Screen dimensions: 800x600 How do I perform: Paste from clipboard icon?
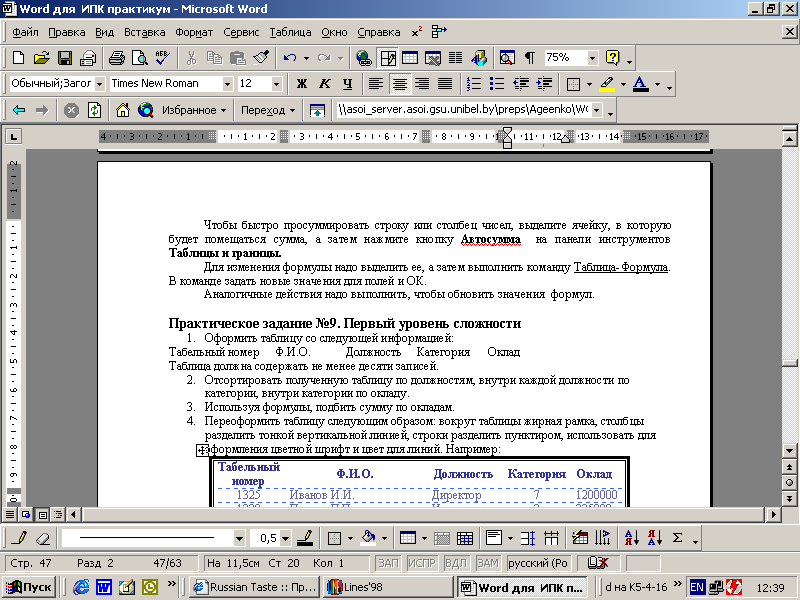click(x=238, y=58)
